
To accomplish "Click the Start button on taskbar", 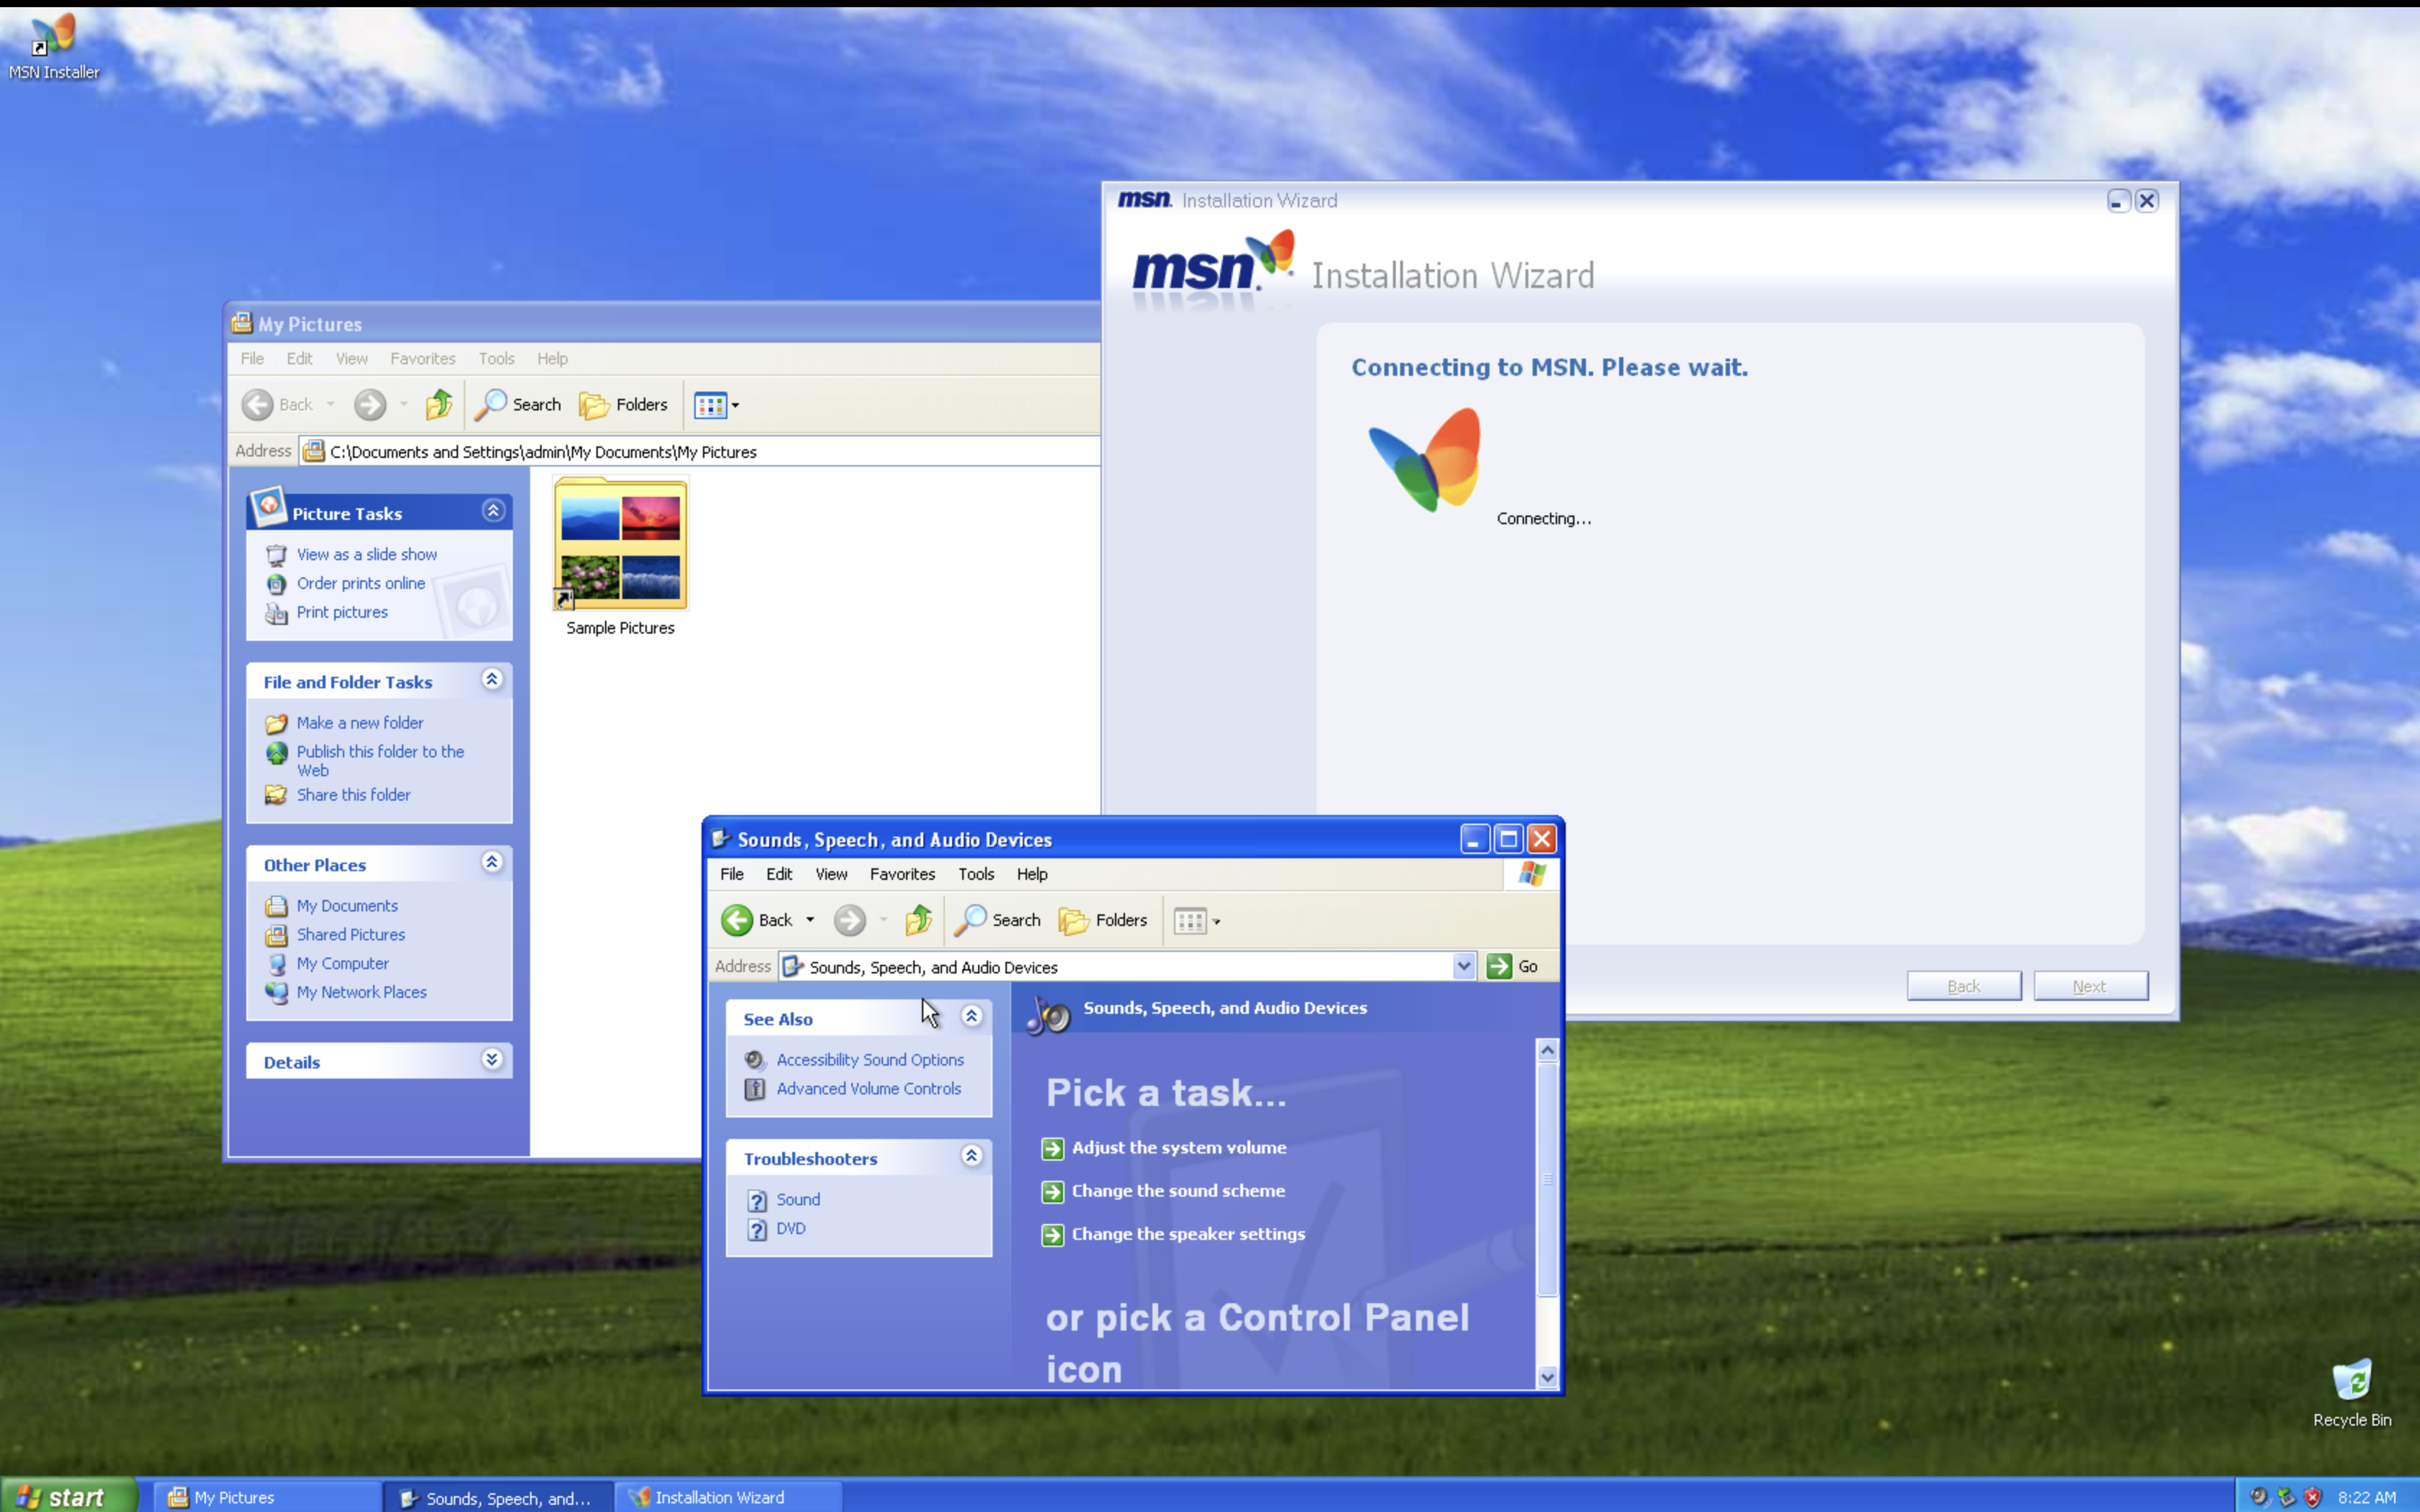I will [x=66, y=1496].
